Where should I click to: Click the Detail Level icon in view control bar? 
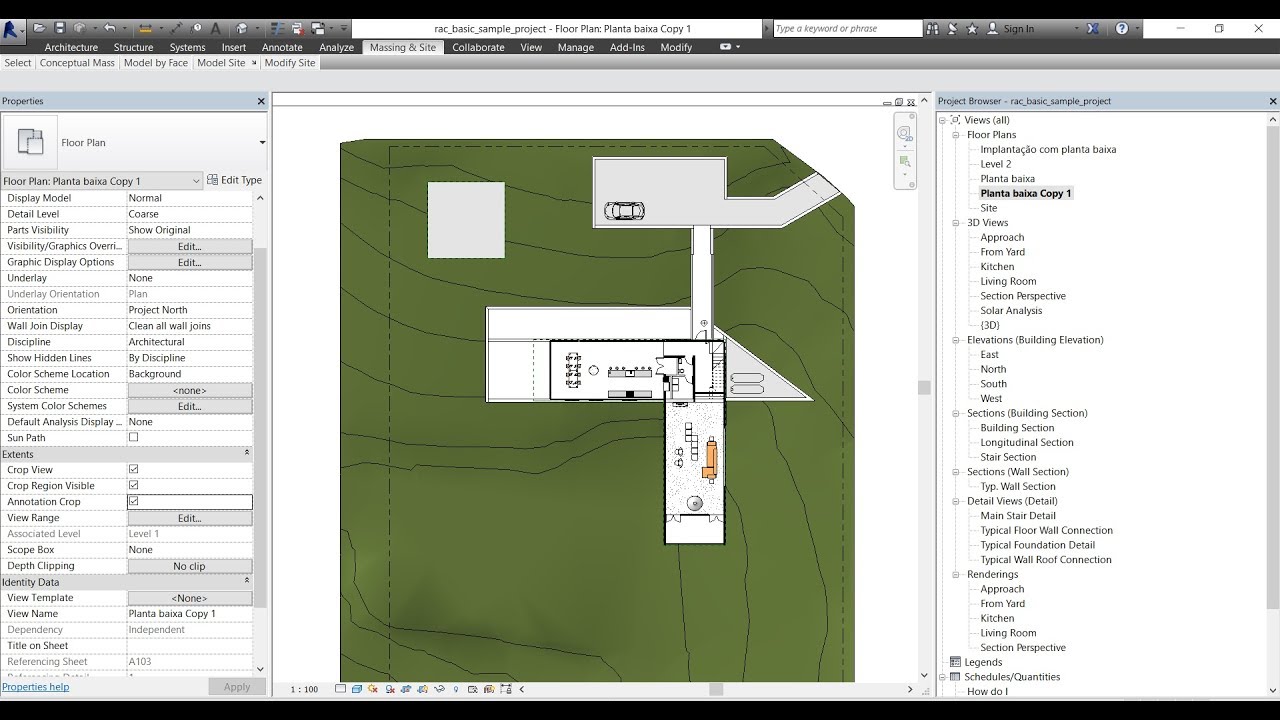pyautogui.click(x=341, y=689)
